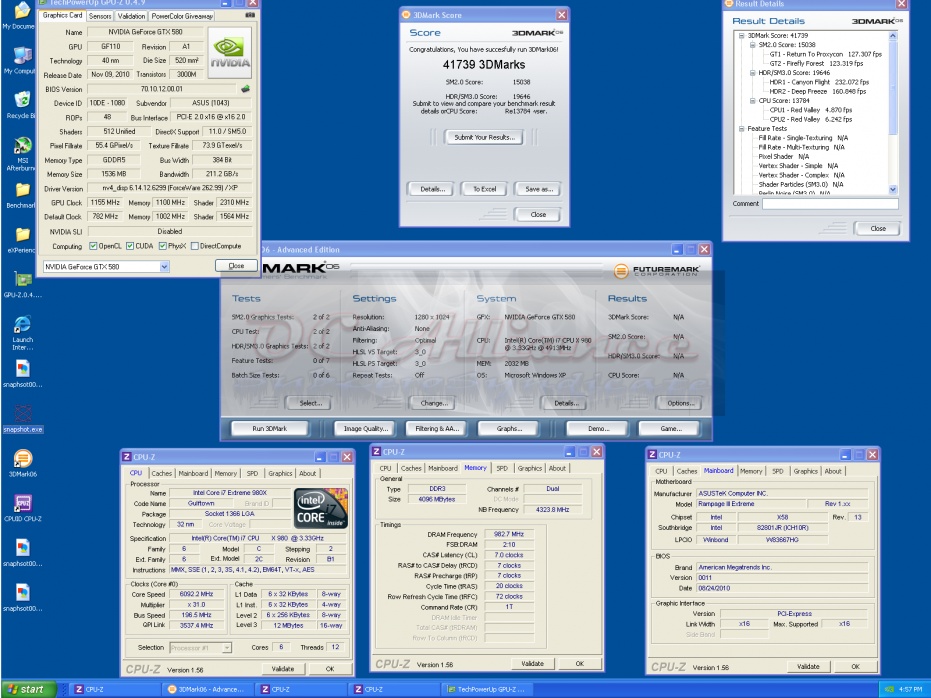Click the Run 3DMark button

(269, 428)
